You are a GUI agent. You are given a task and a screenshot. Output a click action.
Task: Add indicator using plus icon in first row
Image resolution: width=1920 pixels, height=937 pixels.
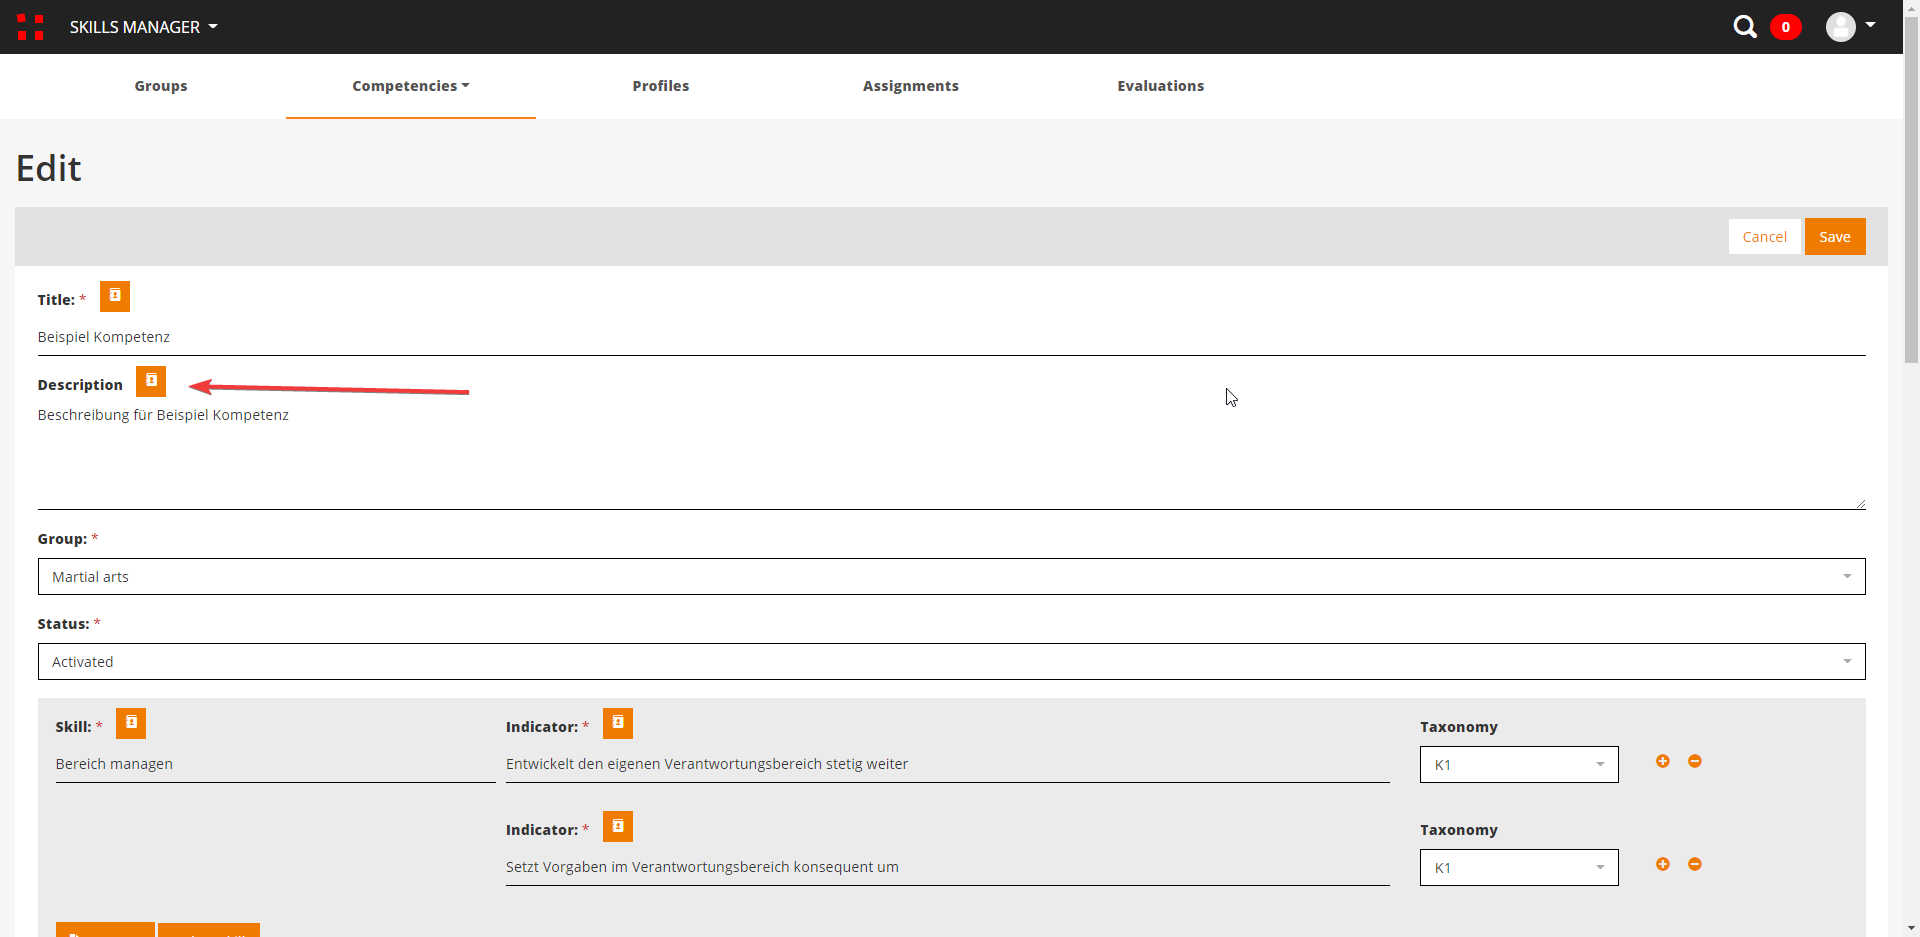(1663, 762)
